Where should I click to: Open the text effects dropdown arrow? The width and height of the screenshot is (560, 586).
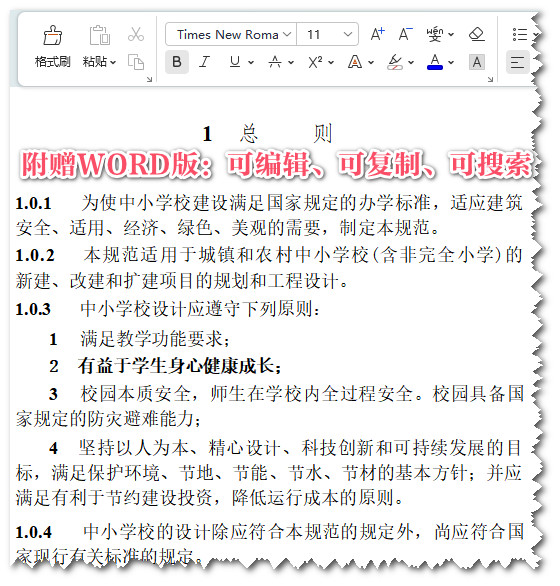click(371, 62)
